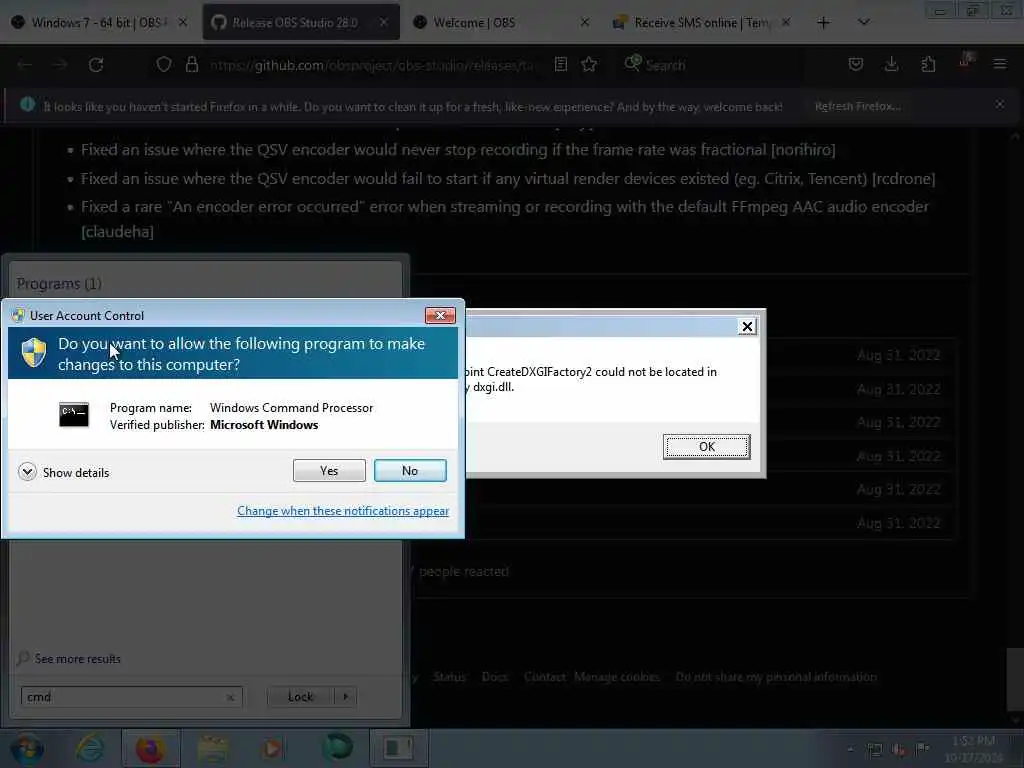Image resolution: width=1024 pixels, height=768 pixels.
Task: Bookmark this page with star icon
Action: [x=589, y=65]
